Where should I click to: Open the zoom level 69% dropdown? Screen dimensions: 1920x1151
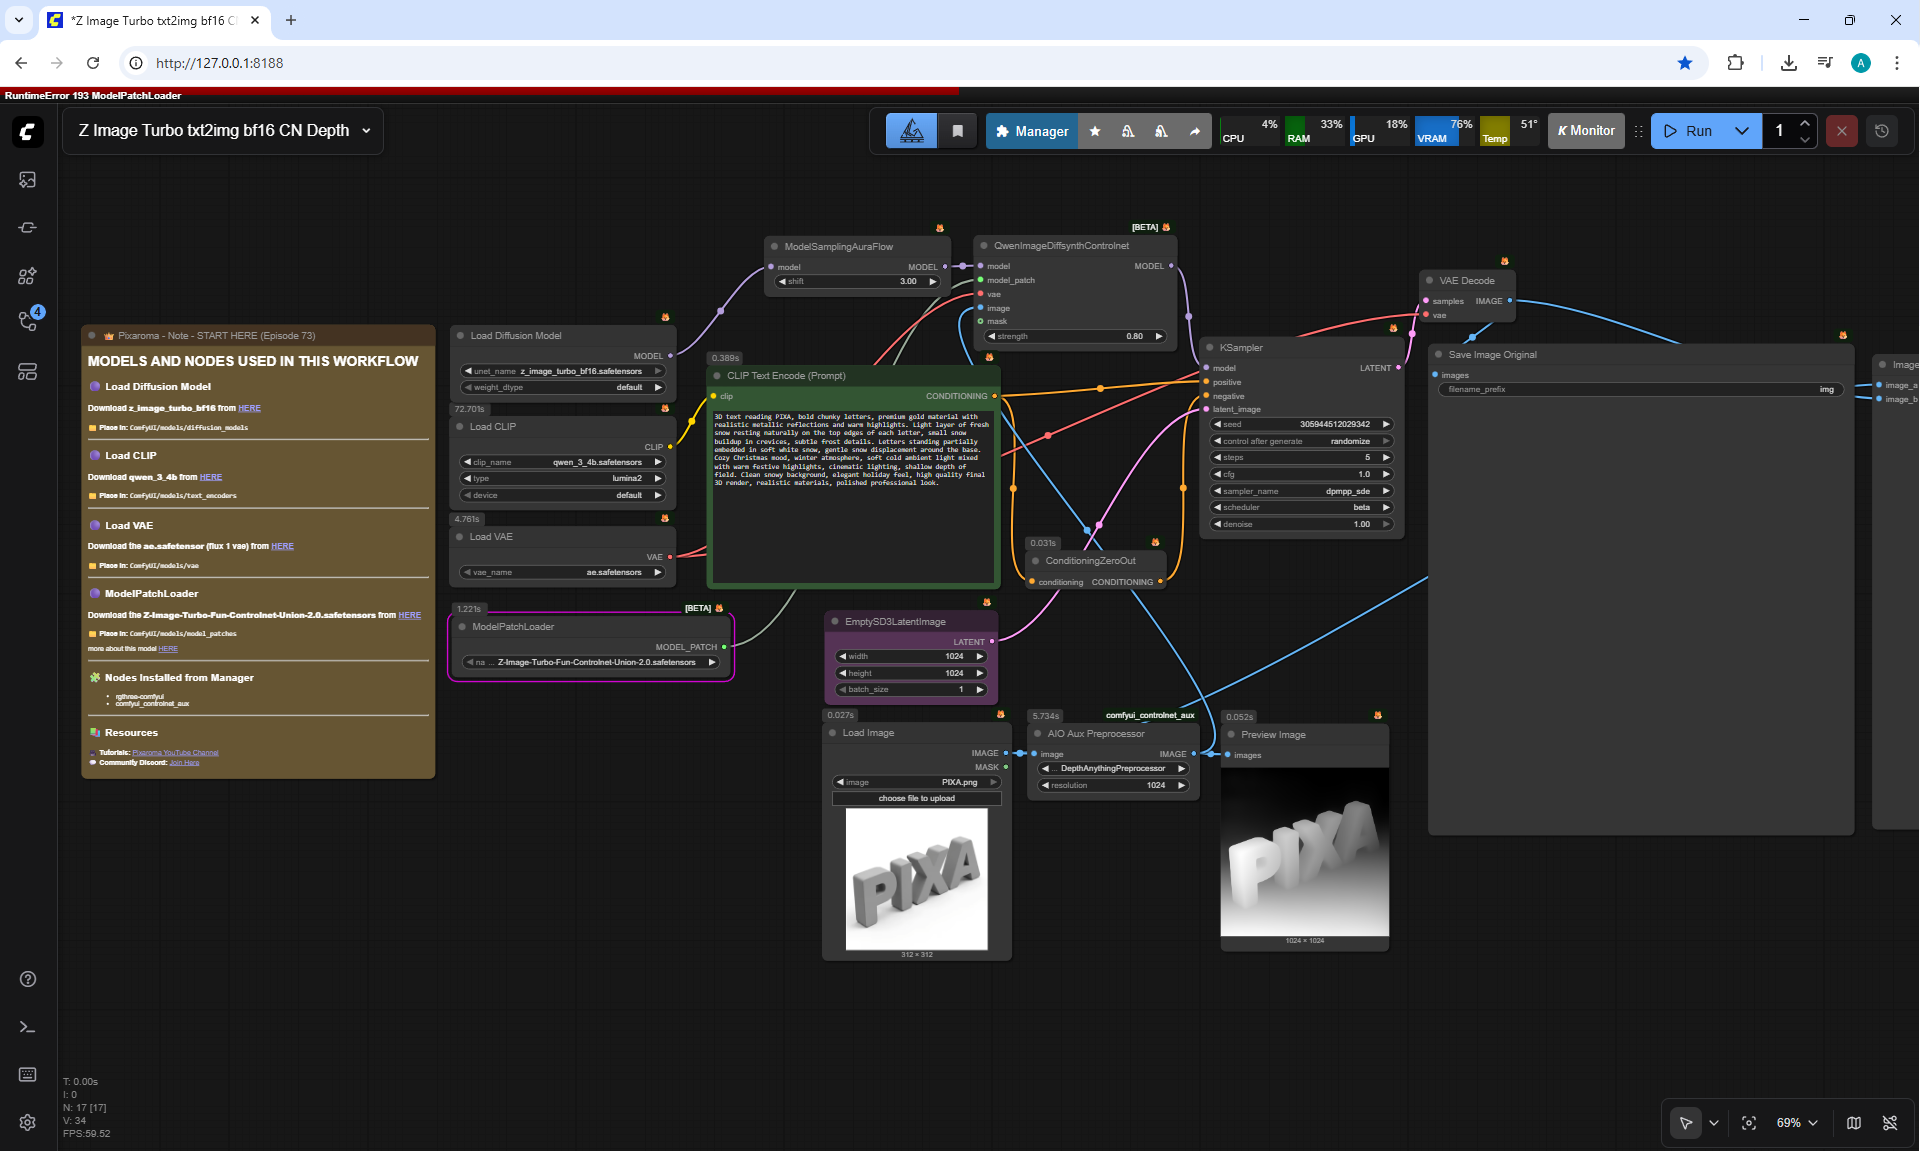(1797, 1123)
